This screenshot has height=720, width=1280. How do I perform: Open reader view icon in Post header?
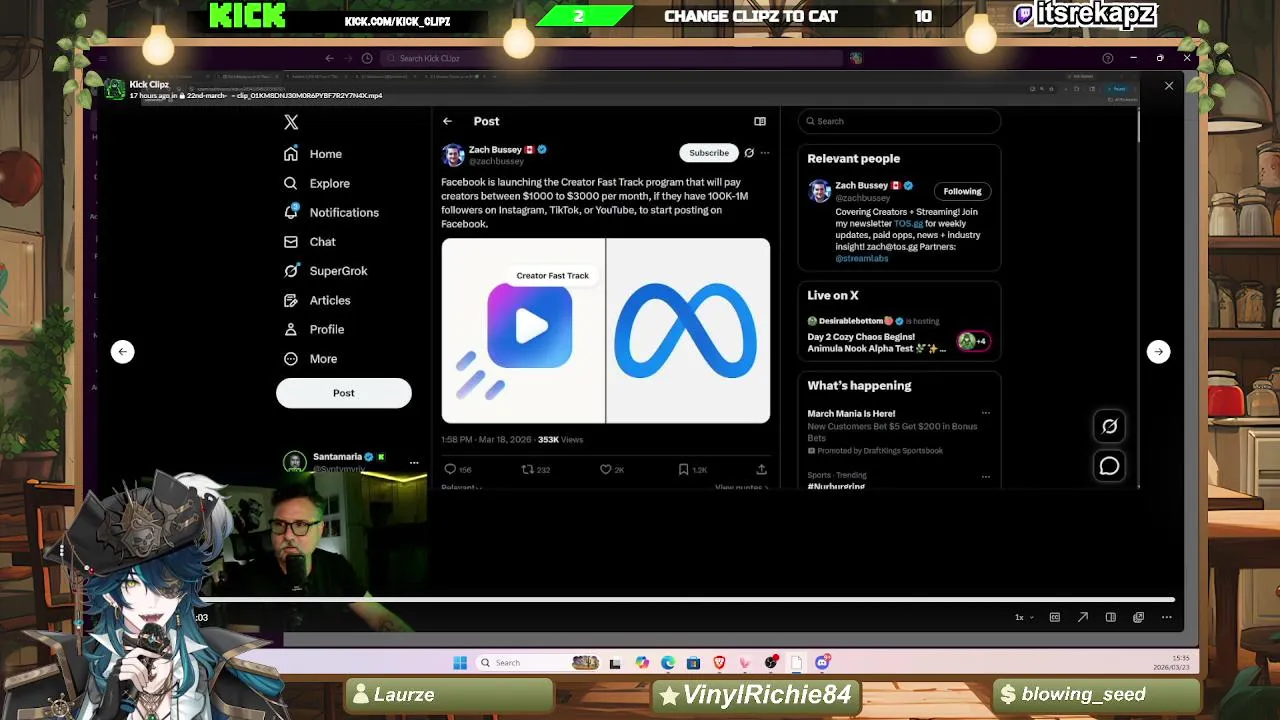[760, 121]
